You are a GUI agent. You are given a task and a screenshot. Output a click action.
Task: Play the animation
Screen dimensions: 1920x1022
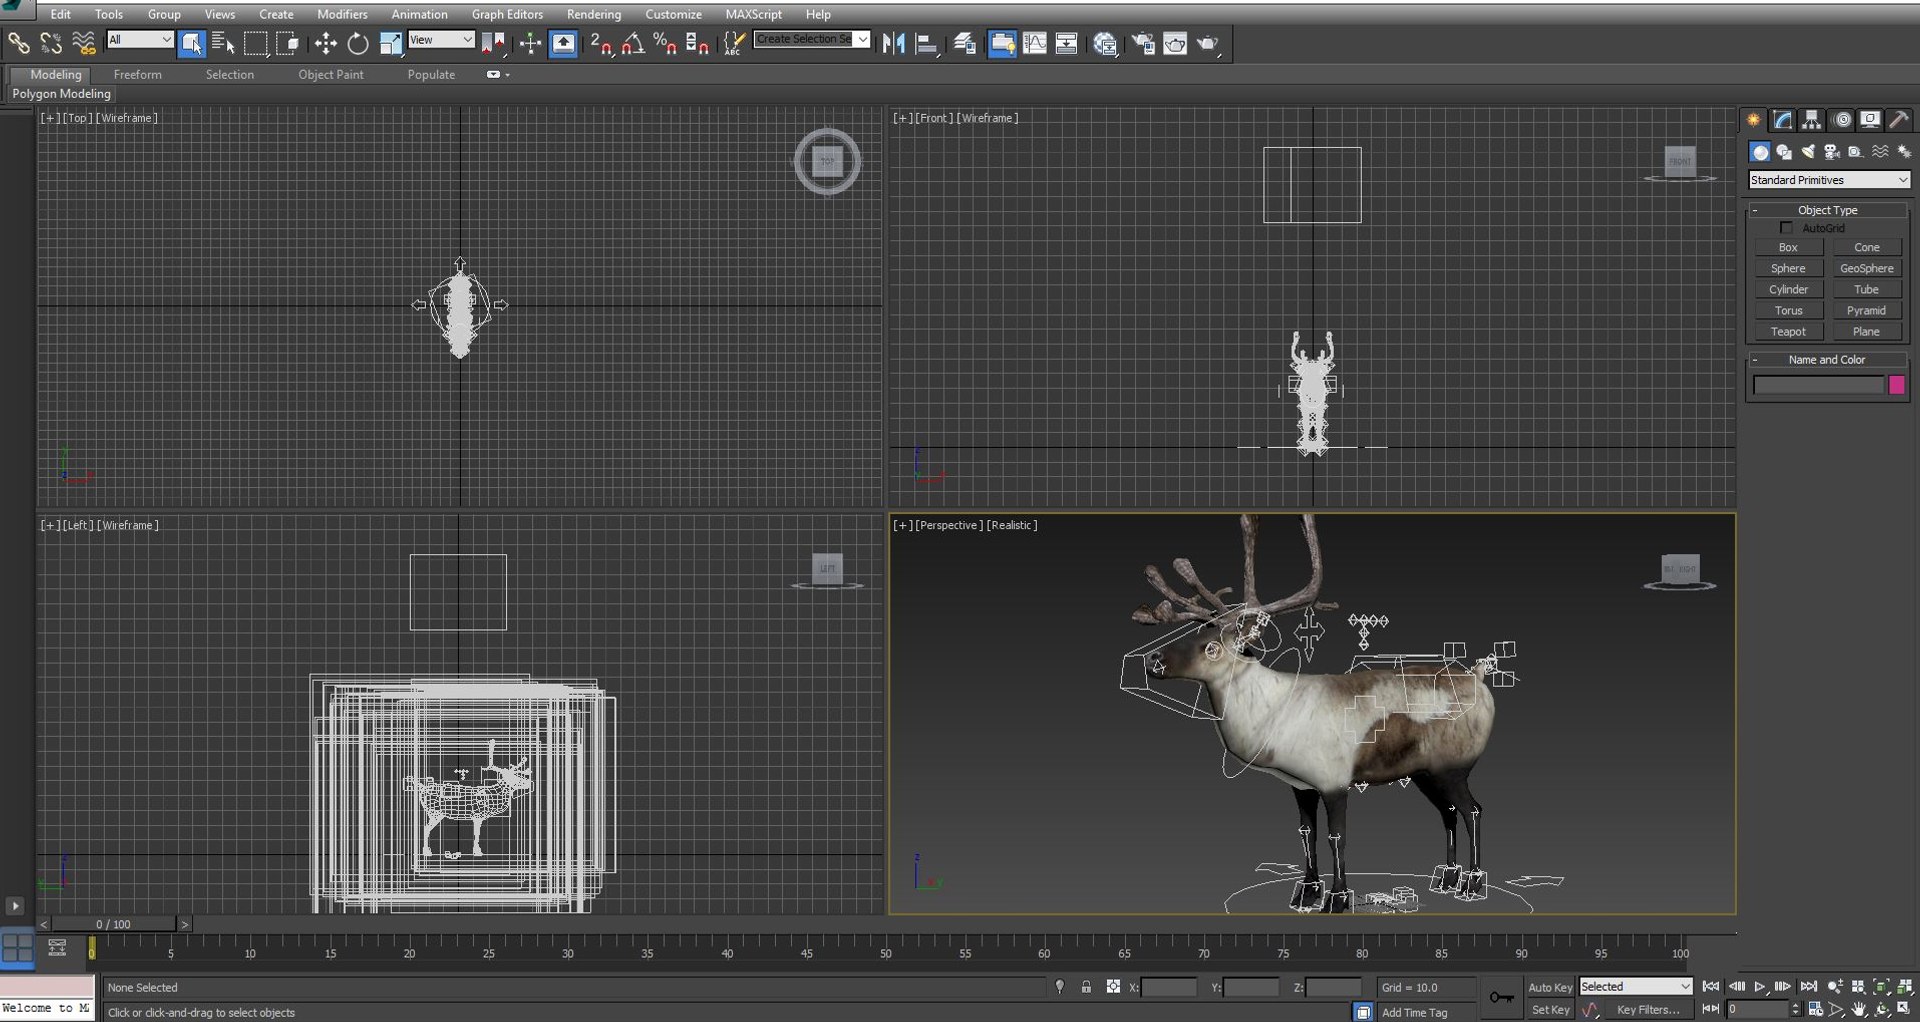point(1760,987)
